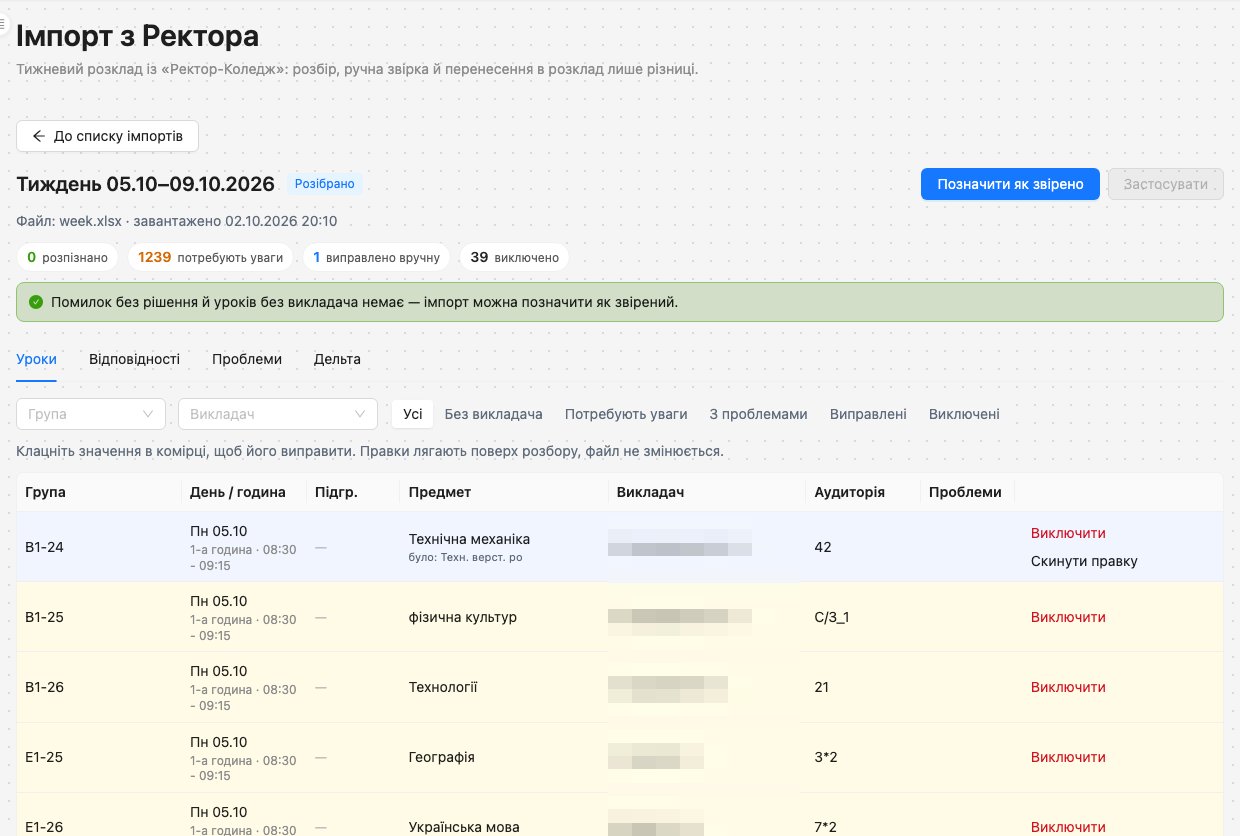Exclude the В1-24 lesson row via 'Виключити'
This screenshot has width=1240, height=836.
pyautogui.click(x=1068, y=533)
